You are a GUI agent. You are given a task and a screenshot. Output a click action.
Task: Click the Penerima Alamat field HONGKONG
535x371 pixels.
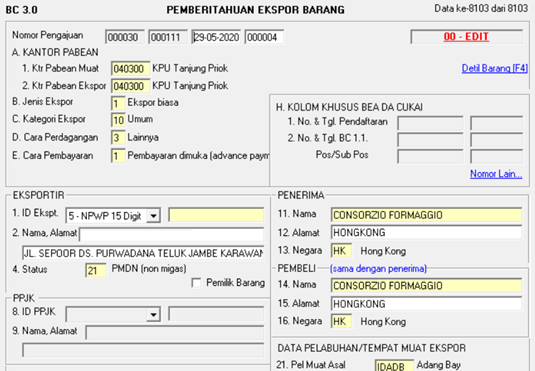coord(426,233)
